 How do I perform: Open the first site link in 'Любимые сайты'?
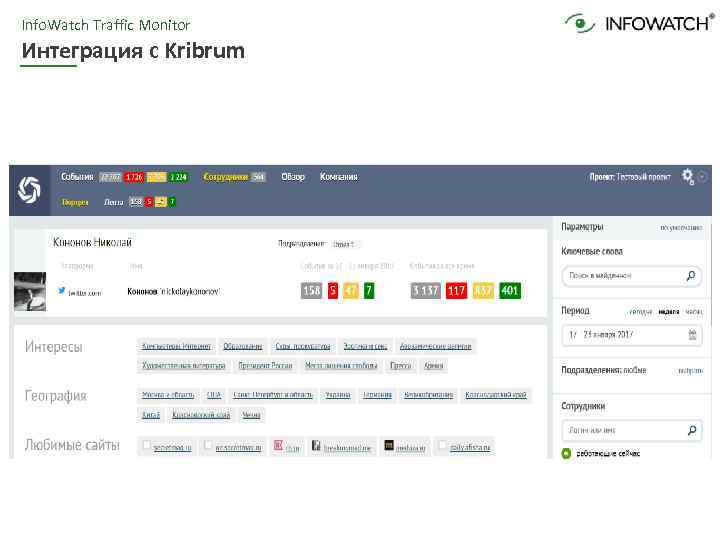(x=172, y=448)
